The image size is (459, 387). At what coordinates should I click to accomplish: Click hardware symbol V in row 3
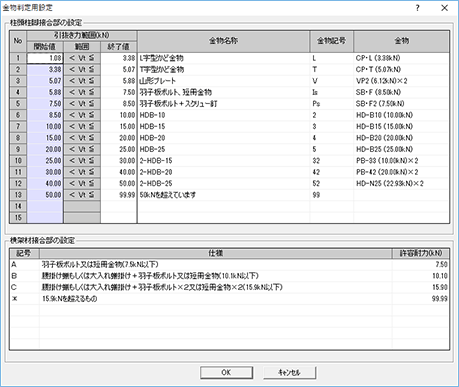332,81
